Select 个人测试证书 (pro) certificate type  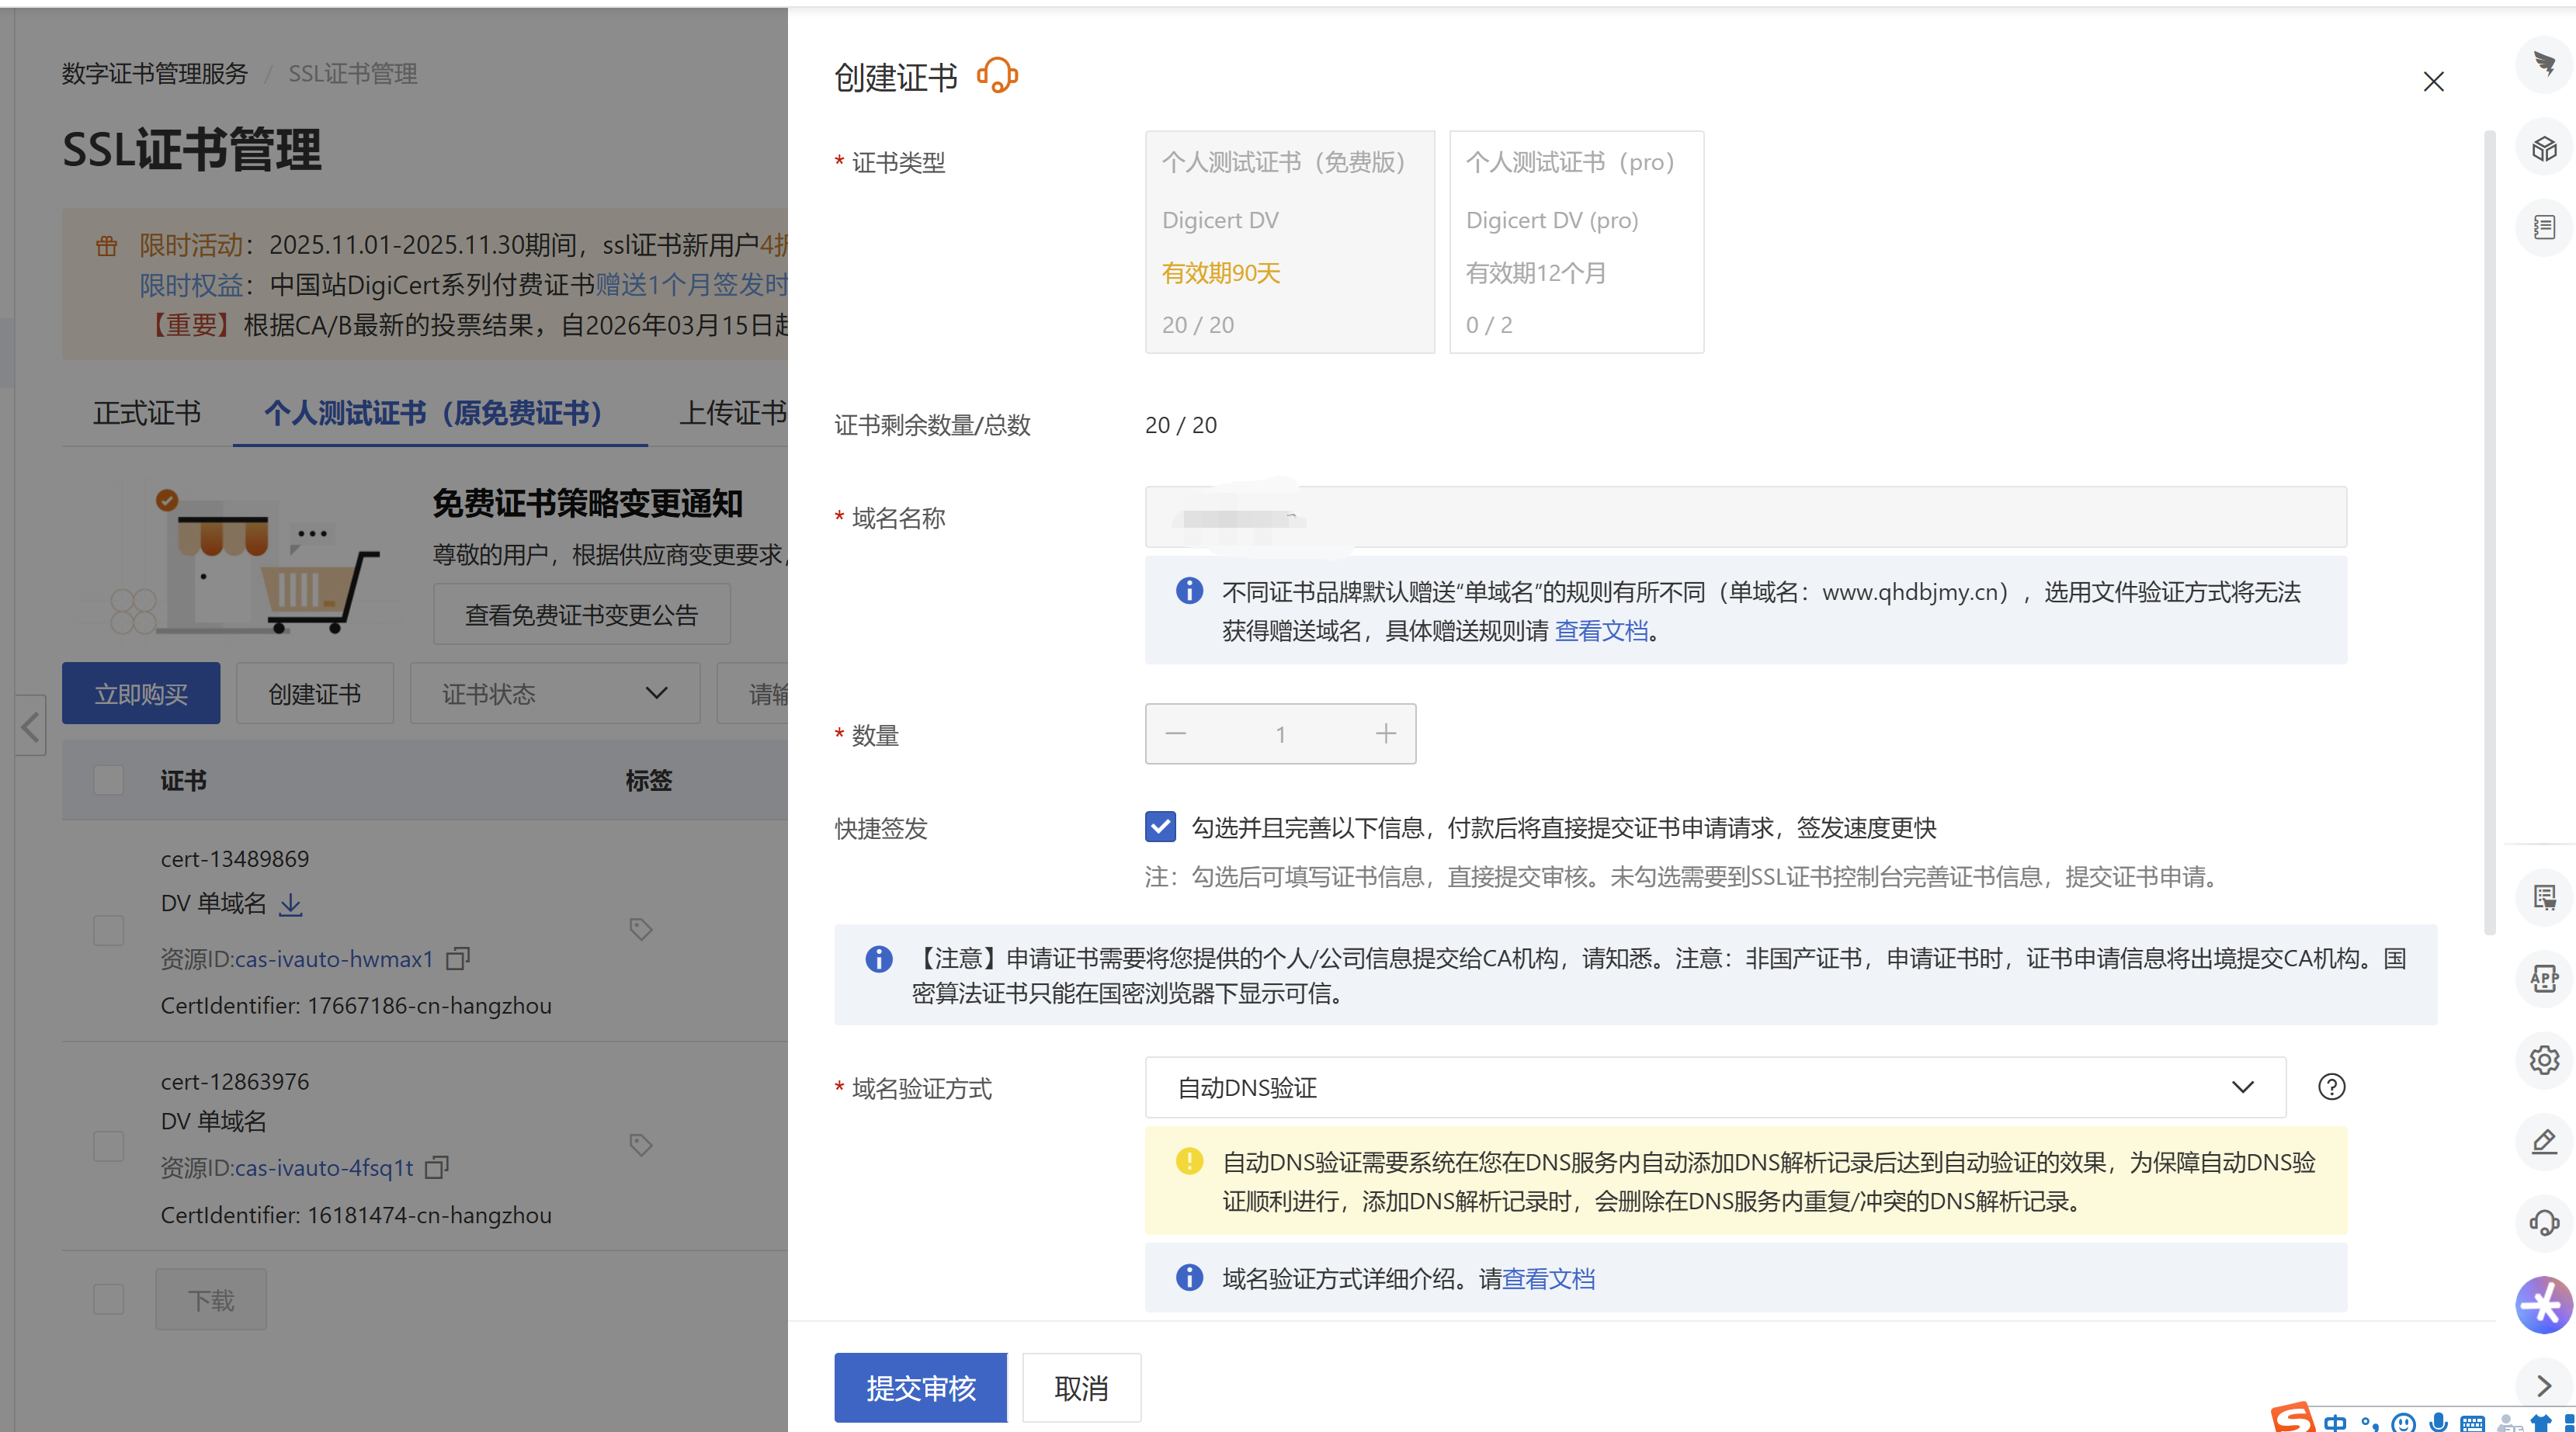1576,242
